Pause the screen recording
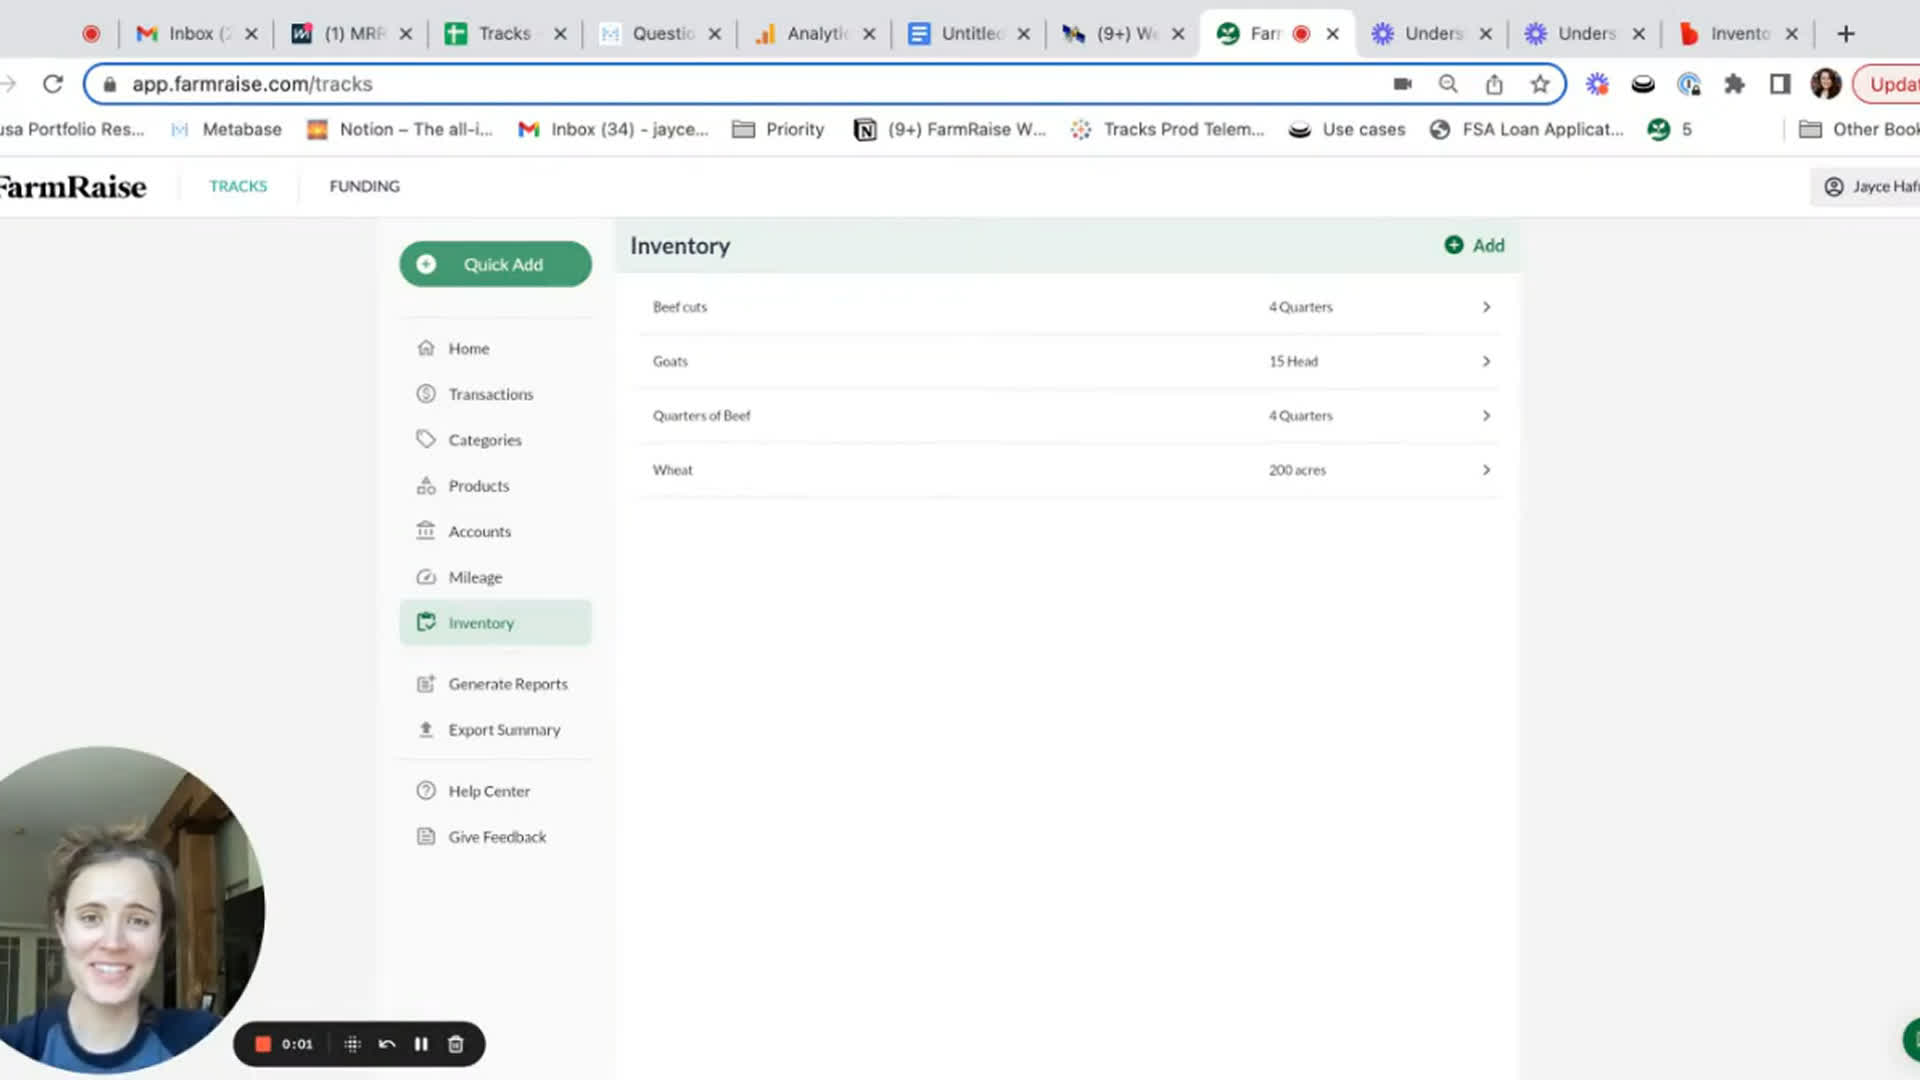Image resolution: width=1920 pixels, height=1080 pixels. (x=421, y=1044)
